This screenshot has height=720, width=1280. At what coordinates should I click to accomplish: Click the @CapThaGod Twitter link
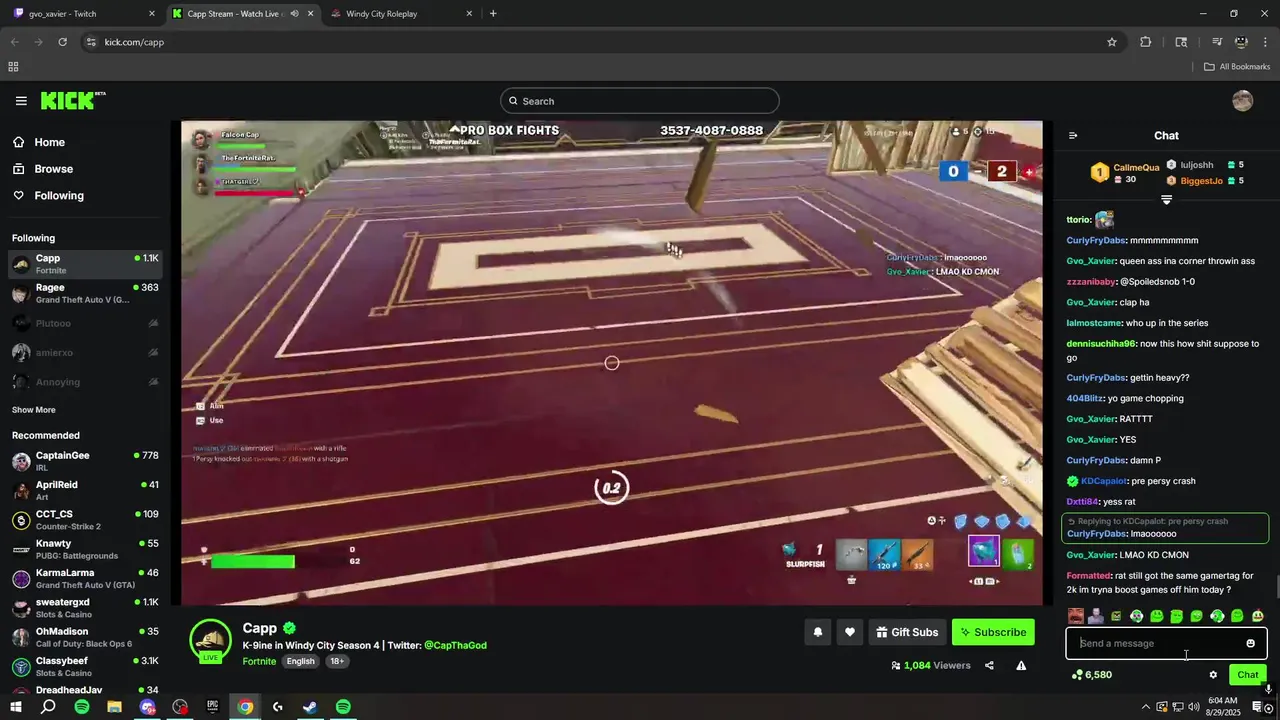[x=455, y=646]
